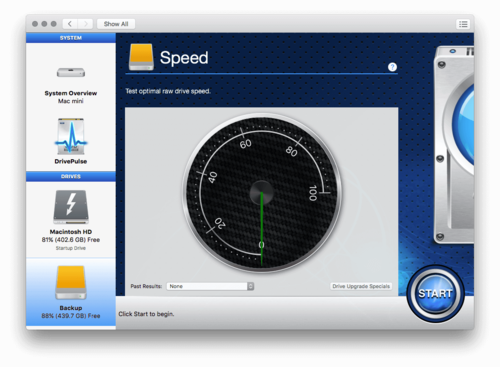Screen dimensions: 500x367
Task: Go back with the left arrow
Action: (x=70, y=24)
